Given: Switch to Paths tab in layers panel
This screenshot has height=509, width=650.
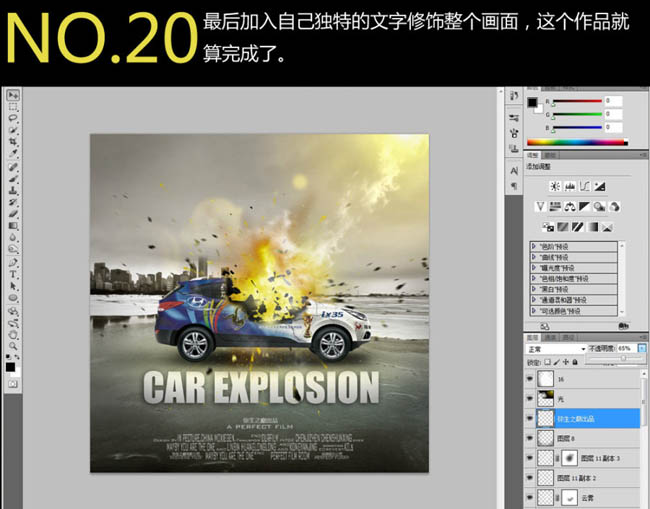Looking at the screenshot, I should pos(568,337).
